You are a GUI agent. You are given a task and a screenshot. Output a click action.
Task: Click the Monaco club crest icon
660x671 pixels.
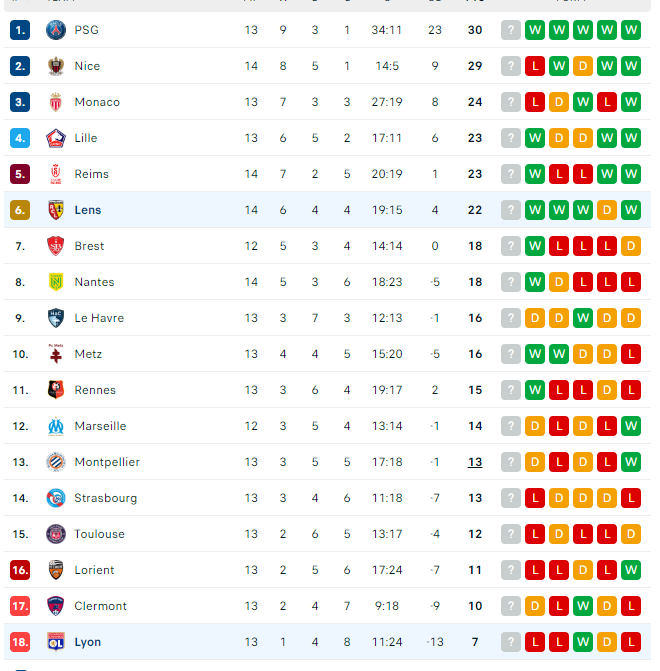point(55,102)
